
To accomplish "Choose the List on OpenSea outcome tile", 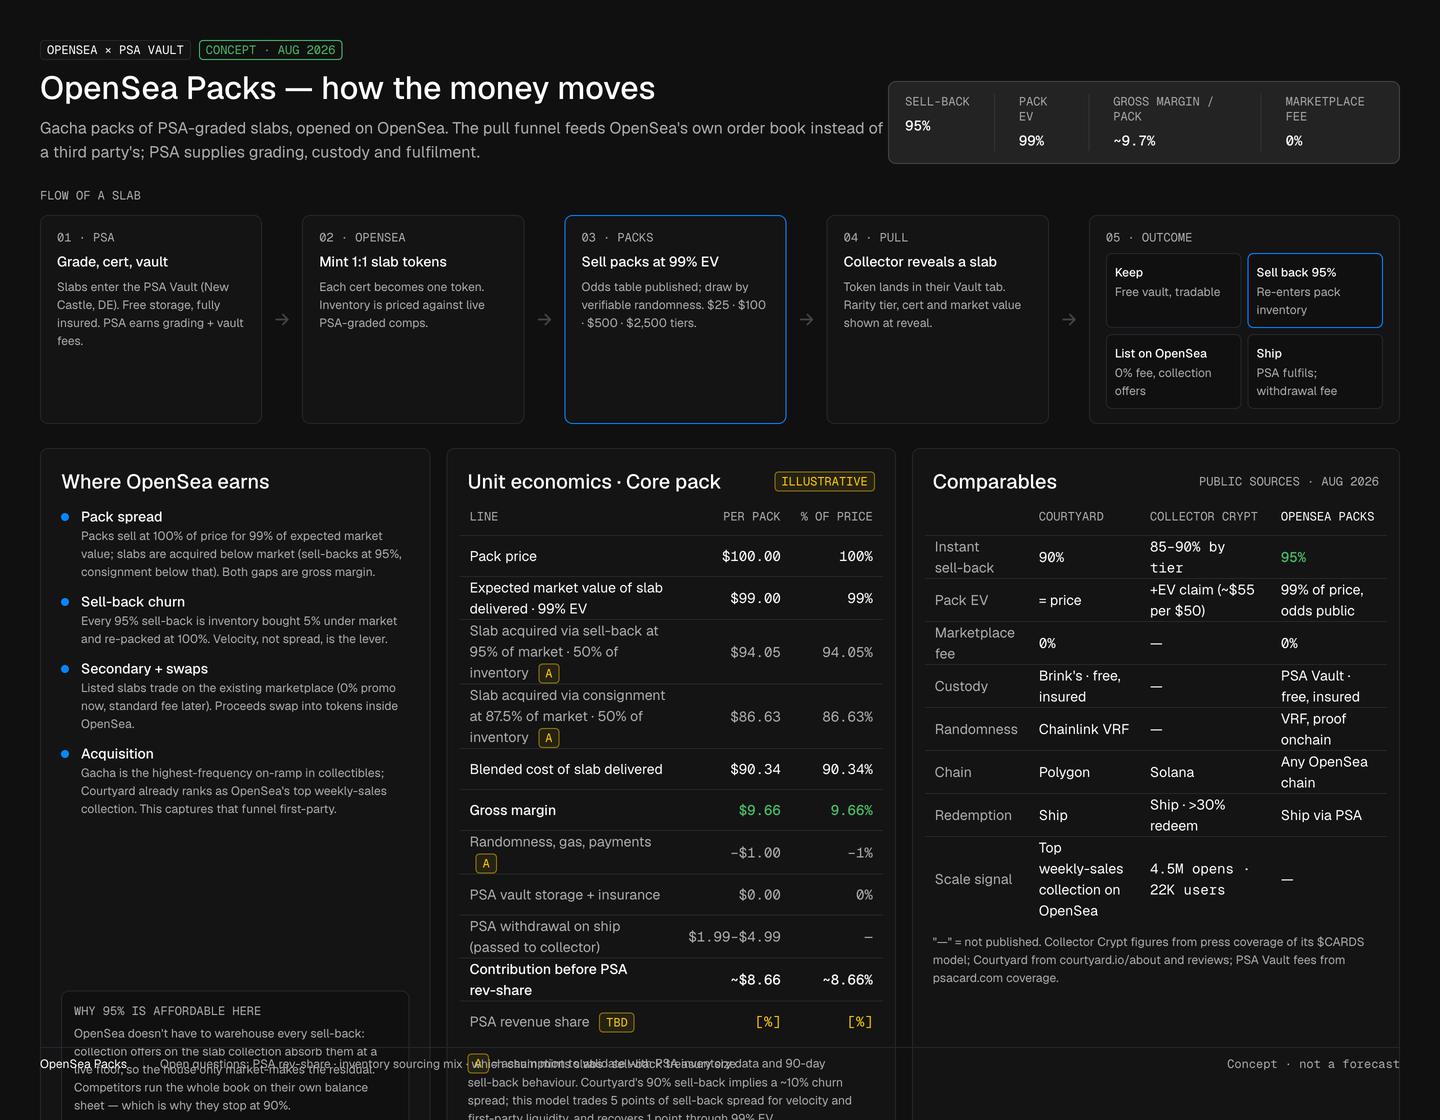I will pyautogui.click(x=1173, y=371).
